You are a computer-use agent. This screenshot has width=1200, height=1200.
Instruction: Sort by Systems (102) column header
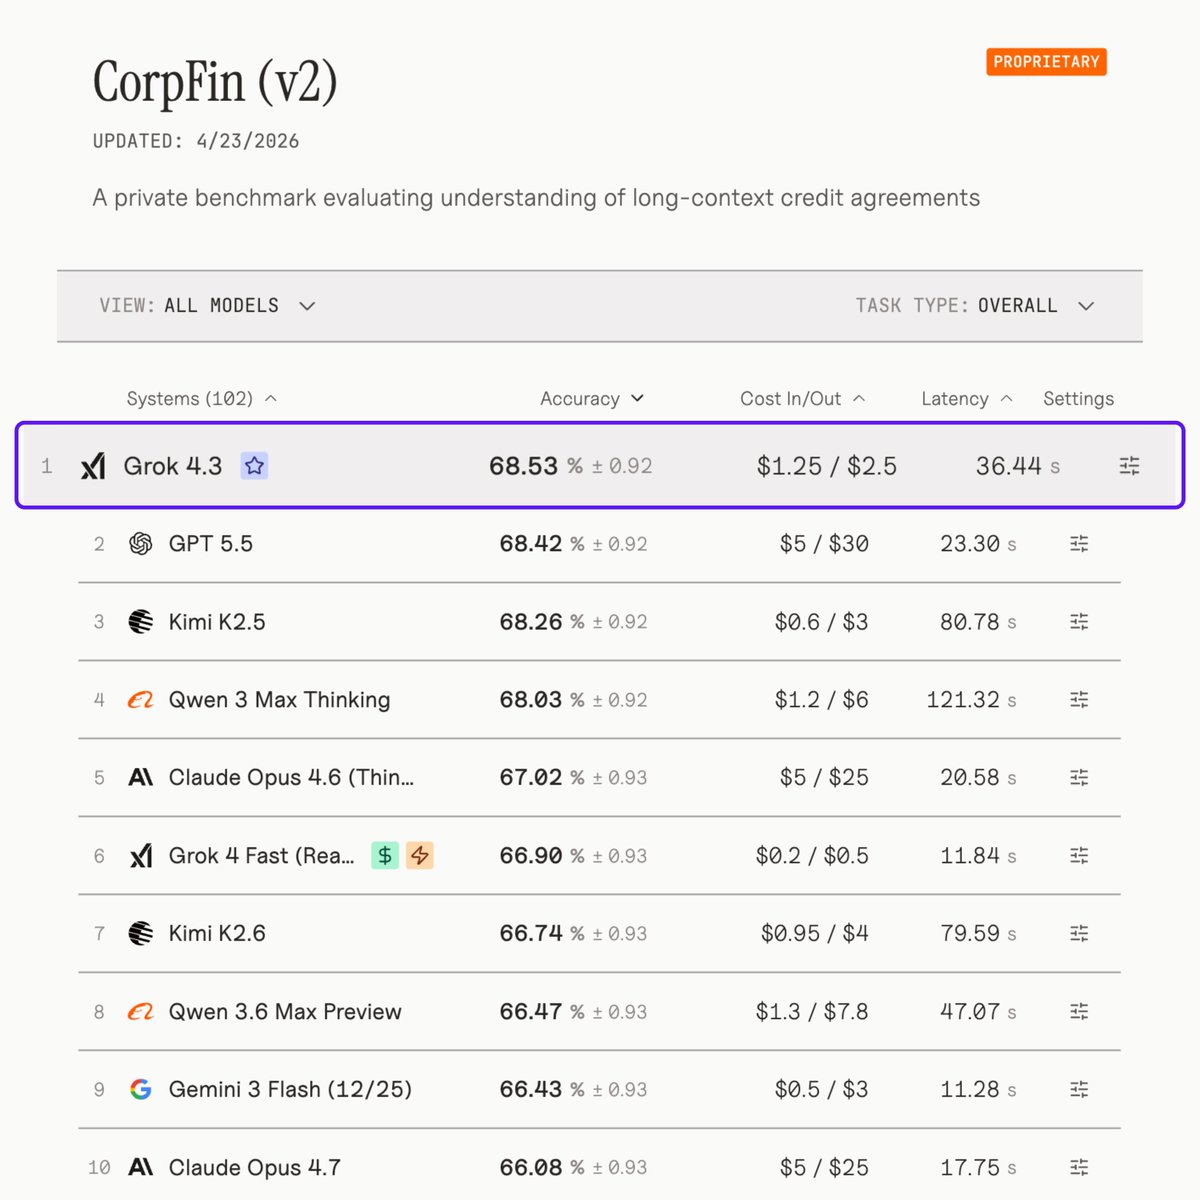[201, 399]
